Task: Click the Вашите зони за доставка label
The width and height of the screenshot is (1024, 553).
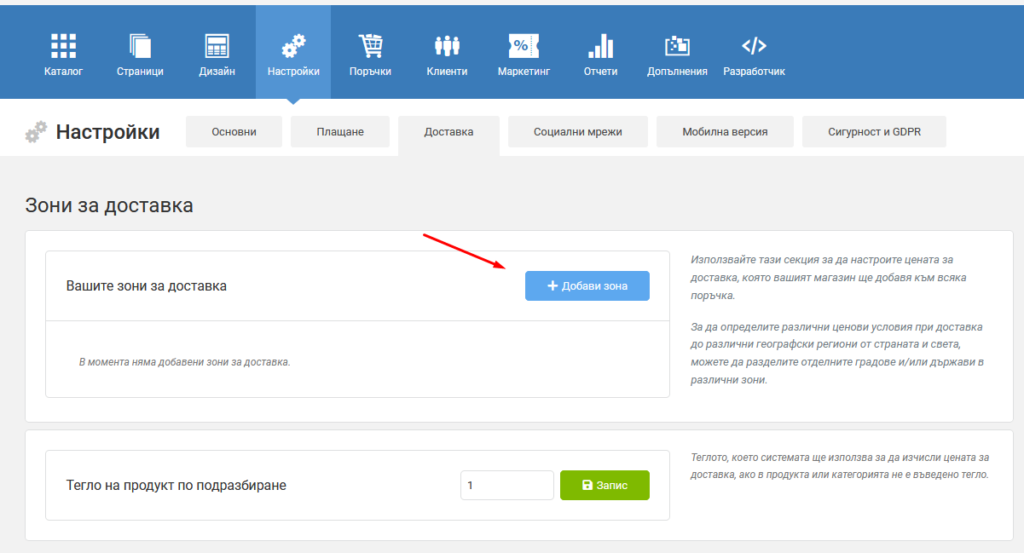Action: [x=146, y=286]
